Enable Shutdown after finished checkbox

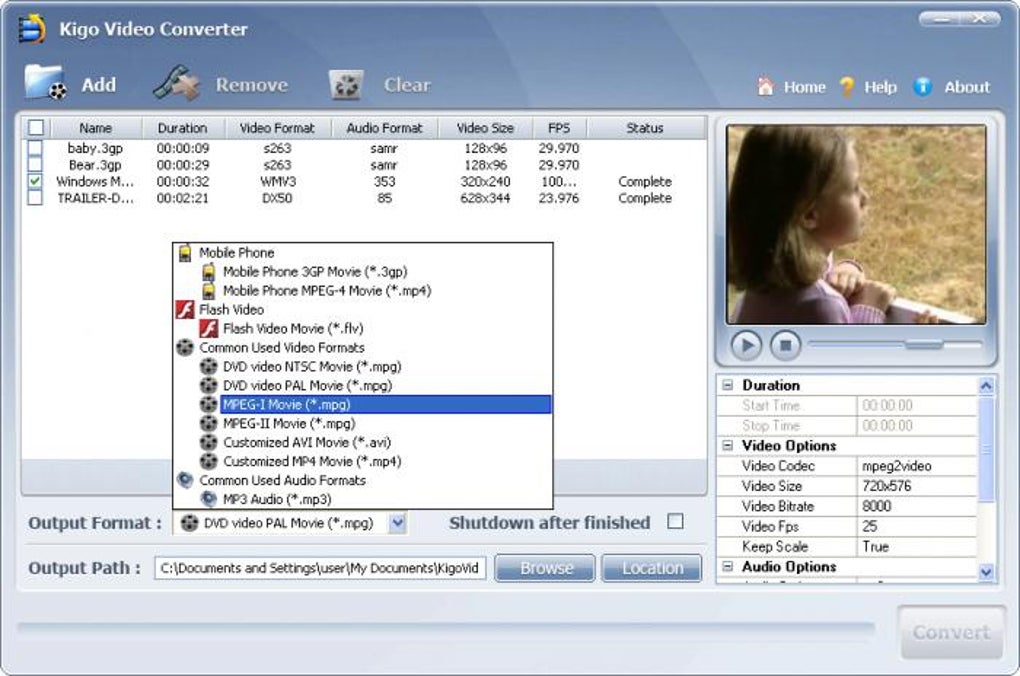point(676,522)
